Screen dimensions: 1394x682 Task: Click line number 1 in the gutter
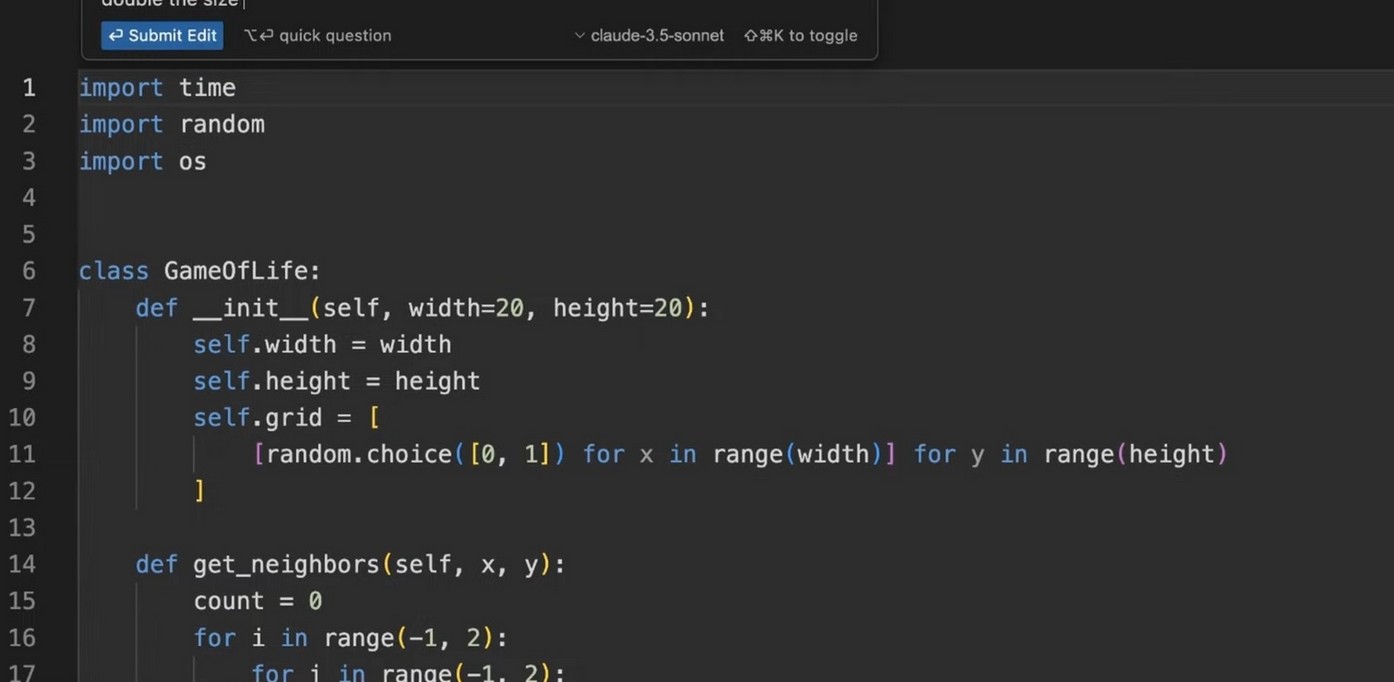pyautogui.click(x=29, y=88)
